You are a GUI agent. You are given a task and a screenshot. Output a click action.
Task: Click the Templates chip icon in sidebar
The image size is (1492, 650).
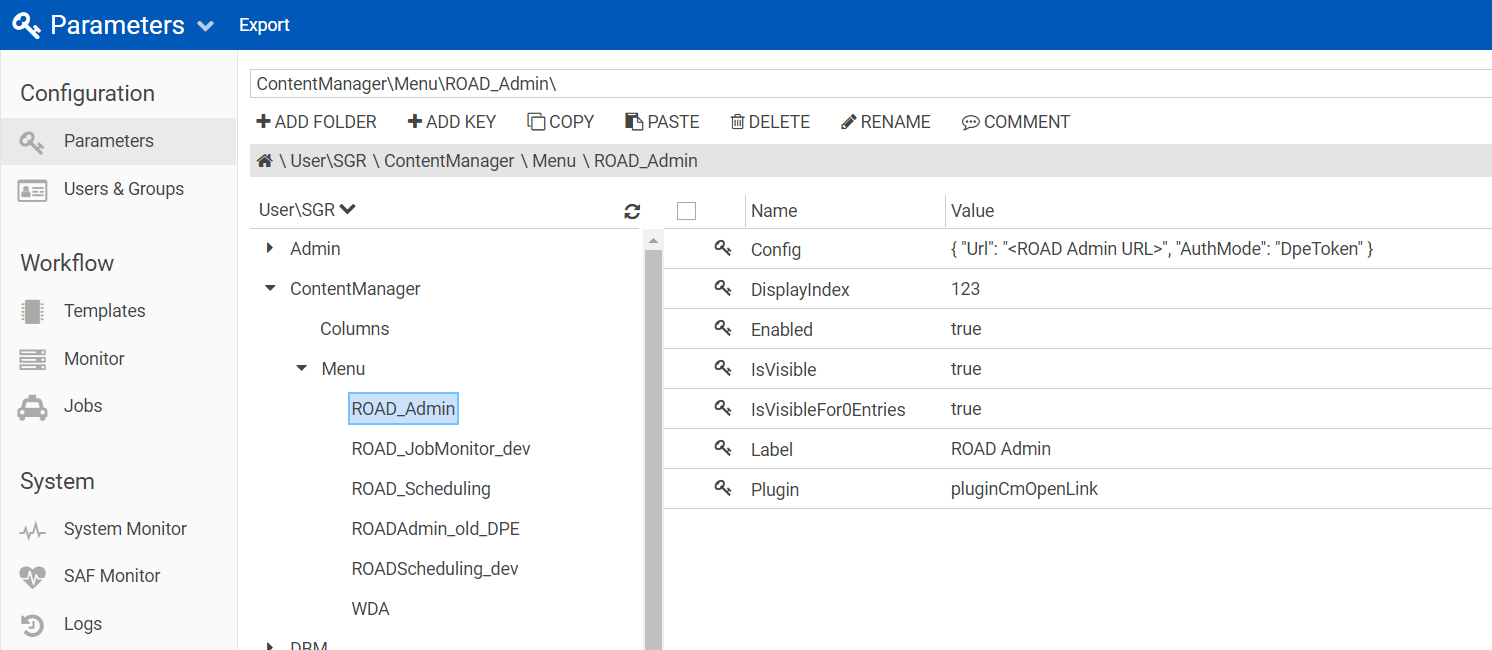(x=33, y=311)
